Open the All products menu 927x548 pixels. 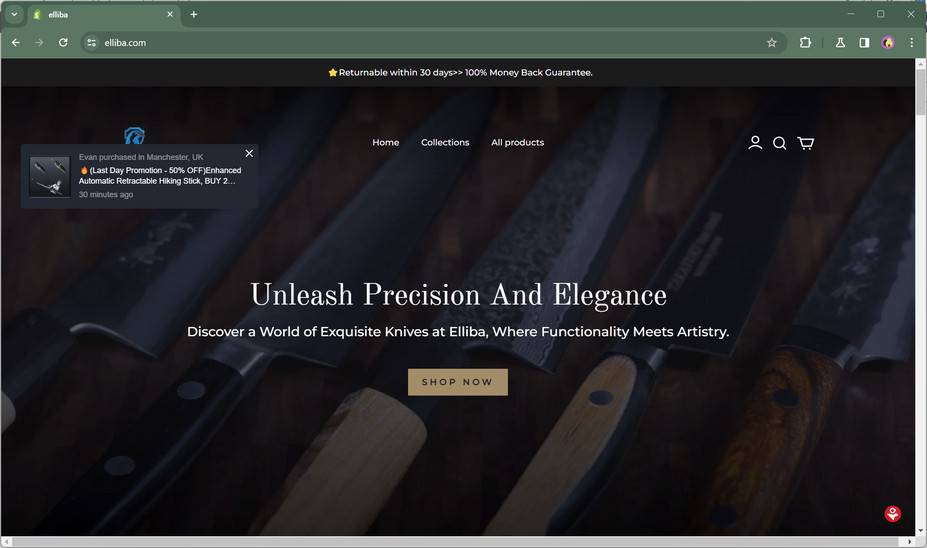click(x=517, y=142)
